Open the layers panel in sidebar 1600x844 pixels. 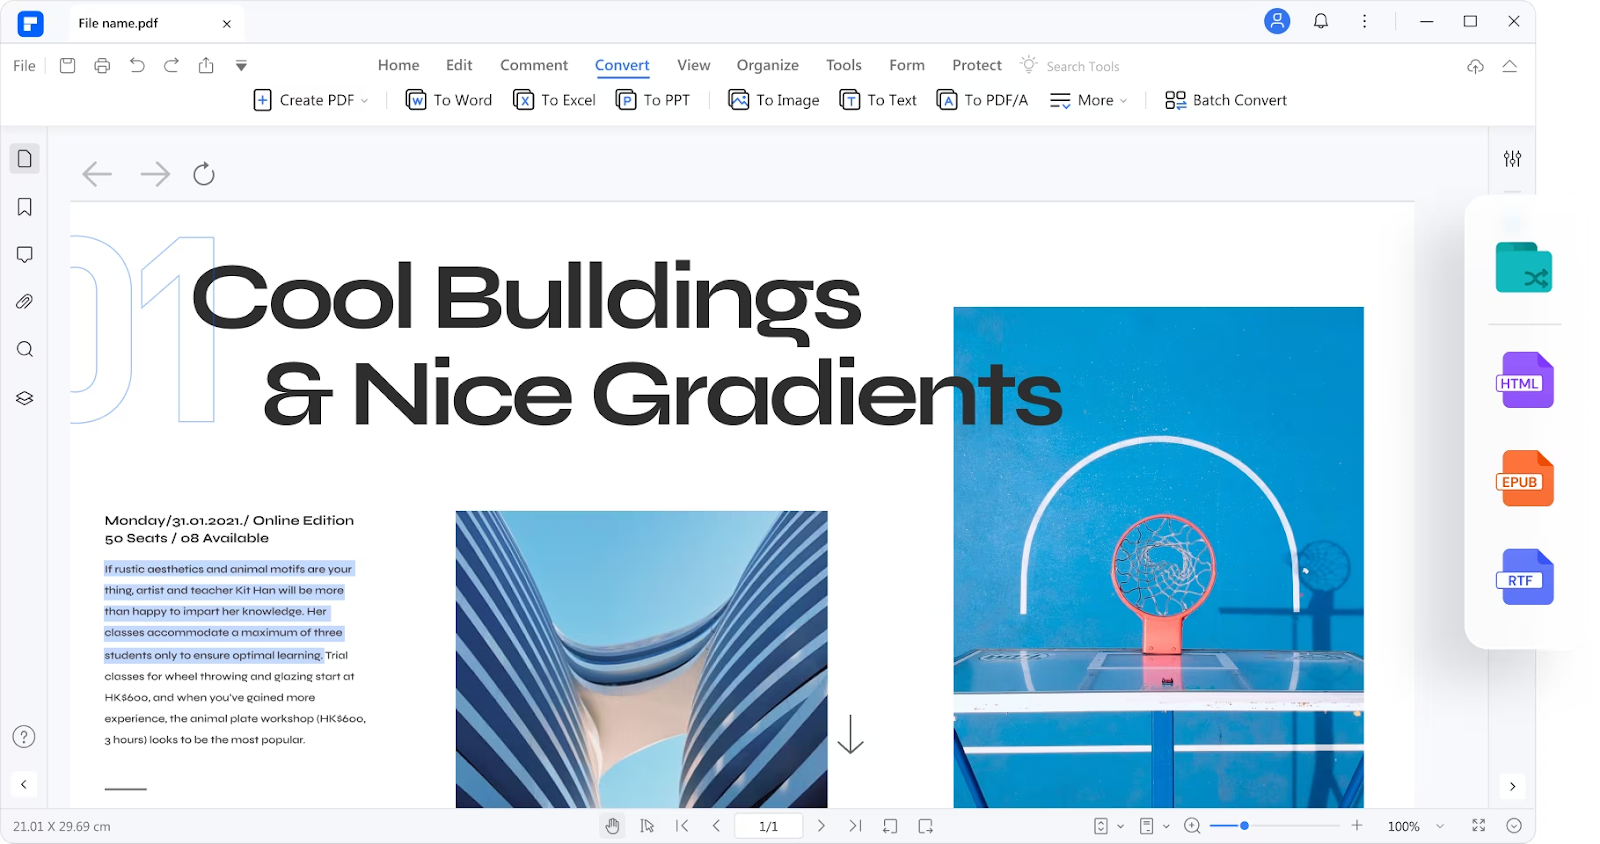(25, 398)
